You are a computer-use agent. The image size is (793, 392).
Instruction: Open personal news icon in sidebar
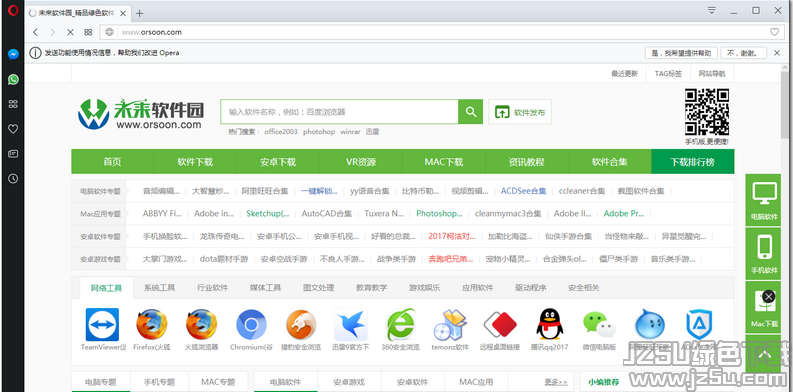click(x=13, y=154)
